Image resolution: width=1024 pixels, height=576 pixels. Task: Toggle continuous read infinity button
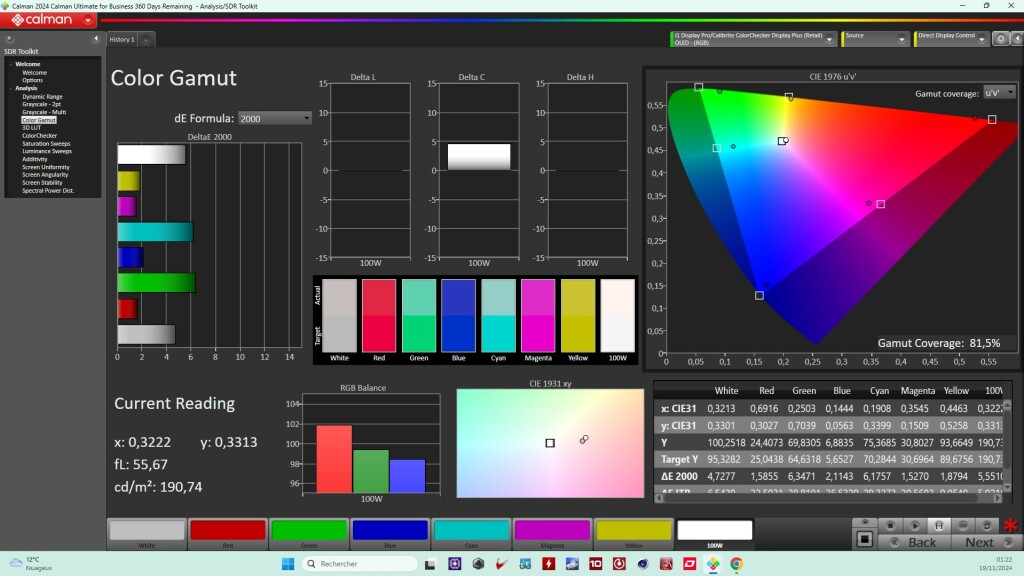(963, 525)
